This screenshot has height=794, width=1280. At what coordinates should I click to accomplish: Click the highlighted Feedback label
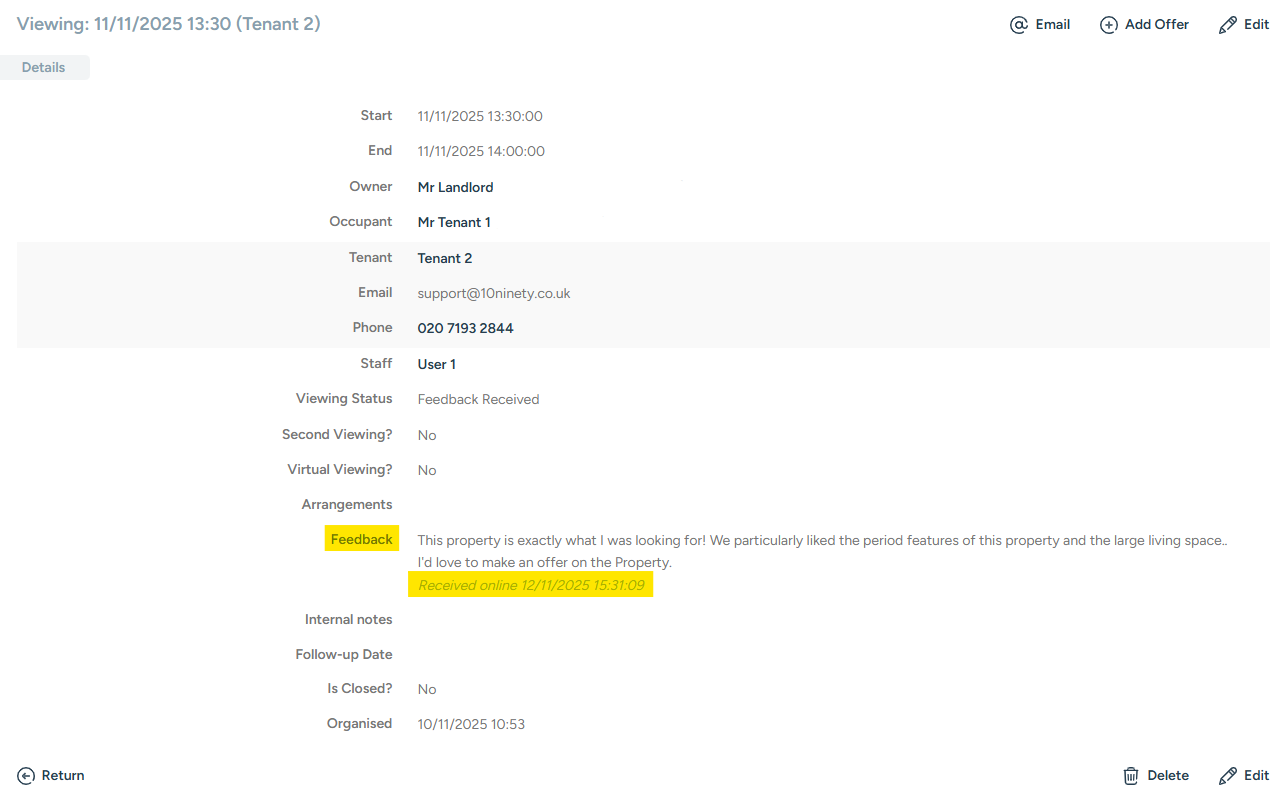[361, 539]
